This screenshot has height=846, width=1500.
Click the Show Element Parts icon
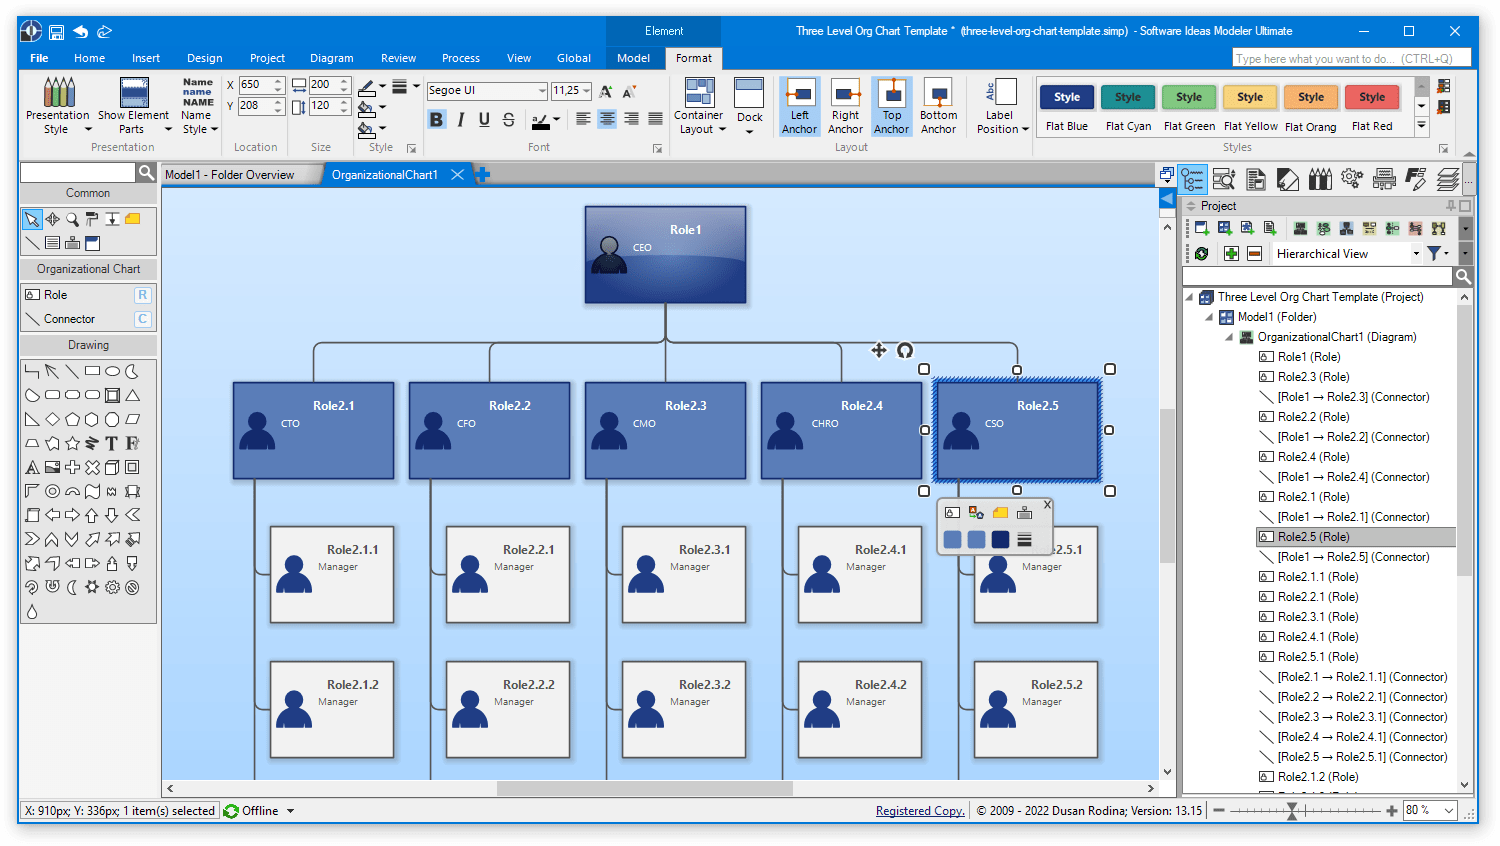(133, 106)
